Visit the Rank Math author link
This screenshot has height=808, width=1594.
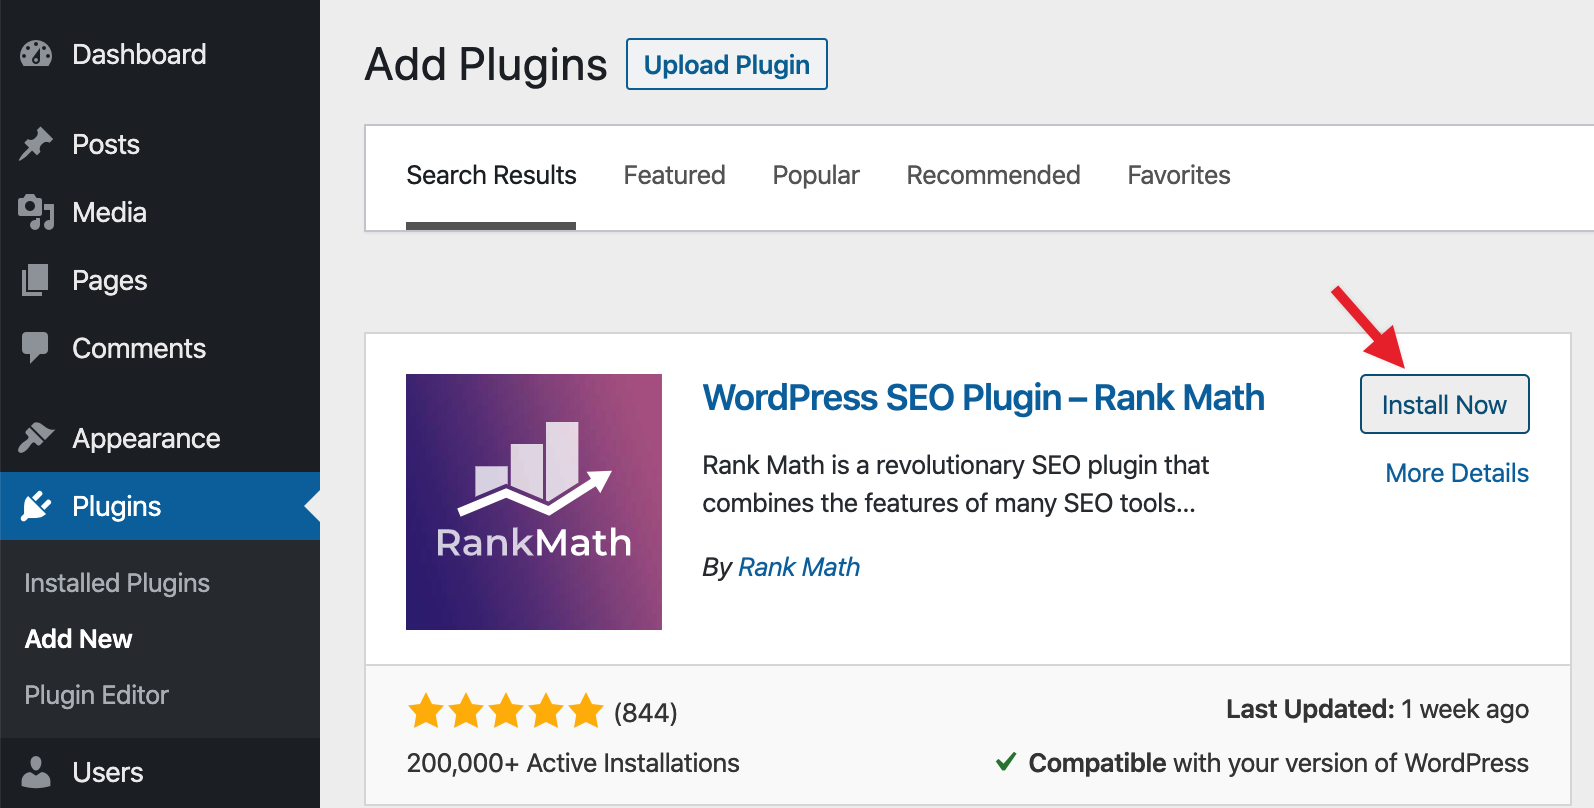pos(799,567)
